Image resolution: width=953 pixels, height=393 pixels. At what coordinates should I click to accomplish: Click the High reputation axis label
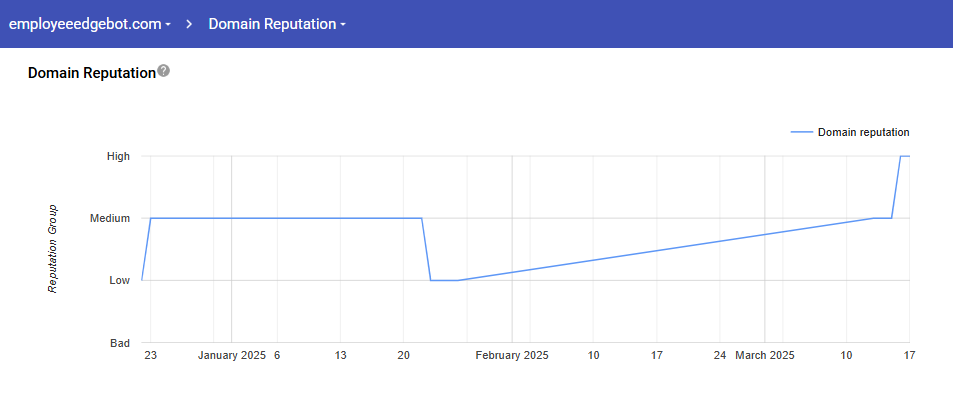click(x=119, y=156)
